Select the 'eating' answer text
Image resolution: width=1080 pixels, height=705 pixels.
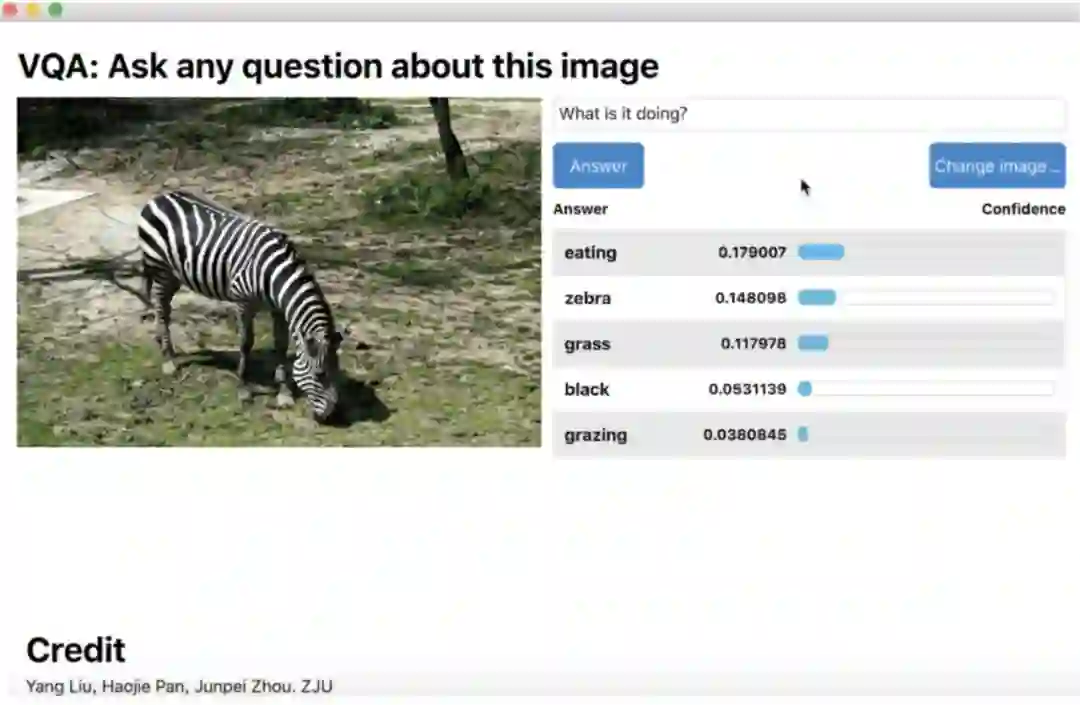[590, 253]
